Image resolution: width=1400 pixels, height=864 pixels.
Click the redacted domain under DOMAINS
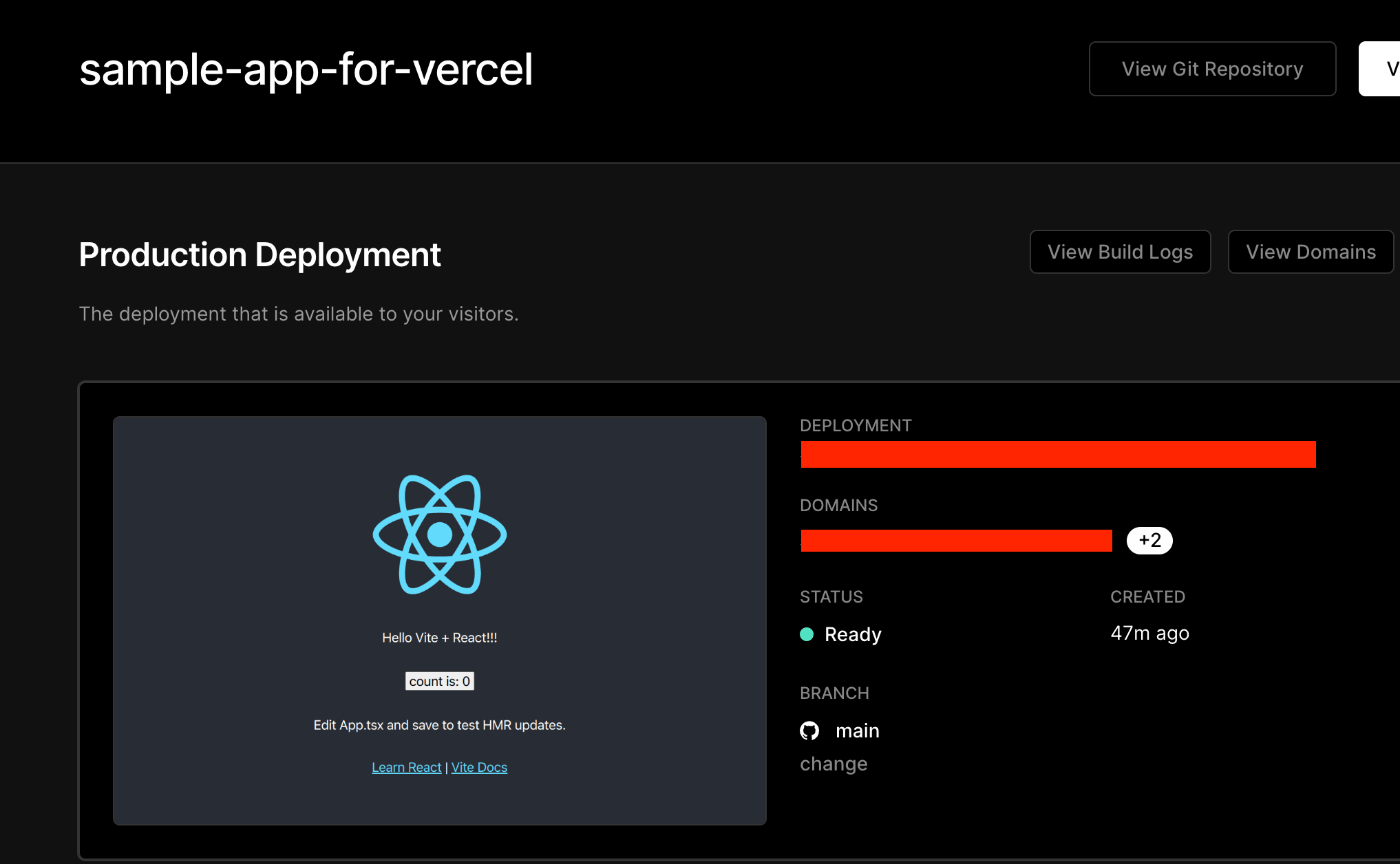coord(956,541)
